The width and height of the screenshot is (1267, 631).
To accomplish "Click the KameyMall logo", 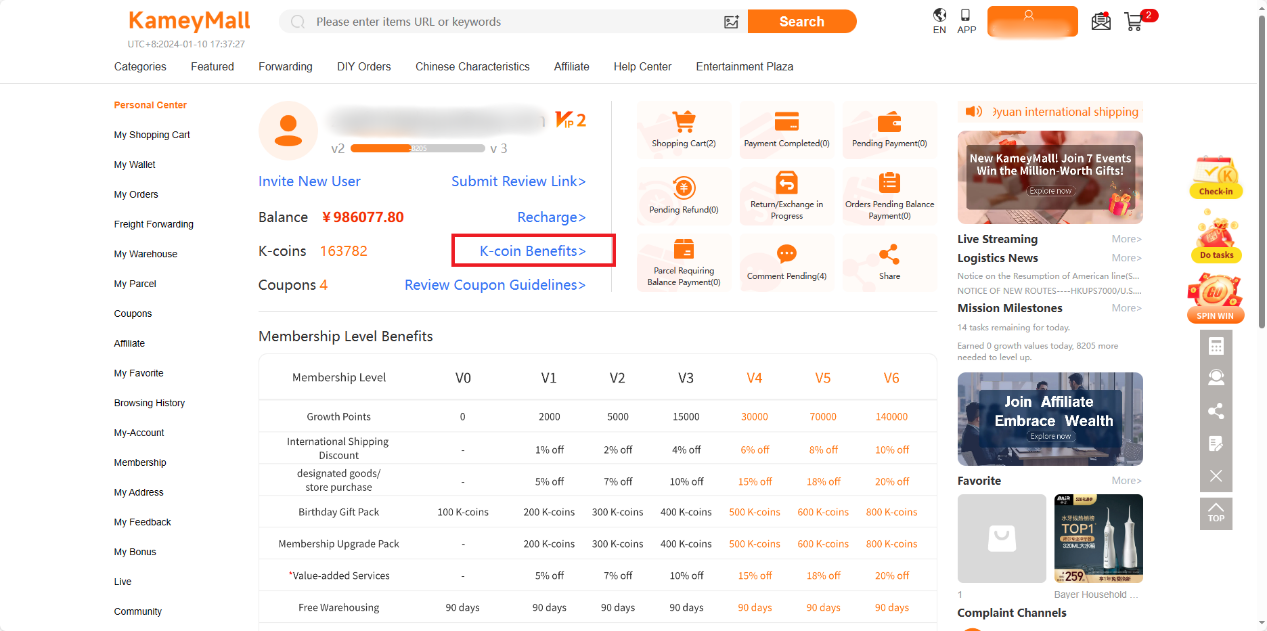I will [x=189, y=21].
